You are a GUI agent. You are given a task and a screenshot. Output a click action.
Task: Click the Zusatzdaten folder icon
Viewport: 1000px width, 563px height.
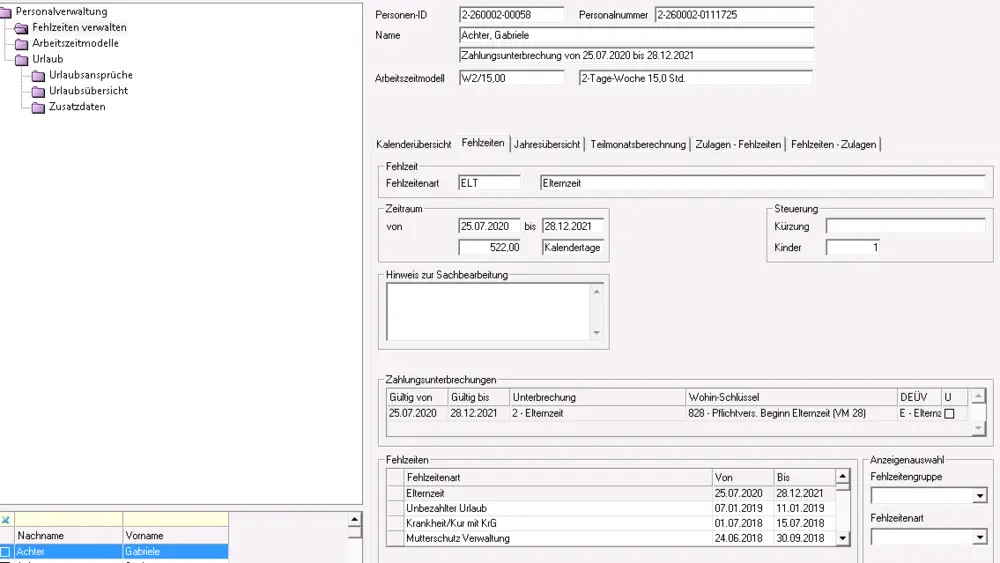(x=38, y=108)
